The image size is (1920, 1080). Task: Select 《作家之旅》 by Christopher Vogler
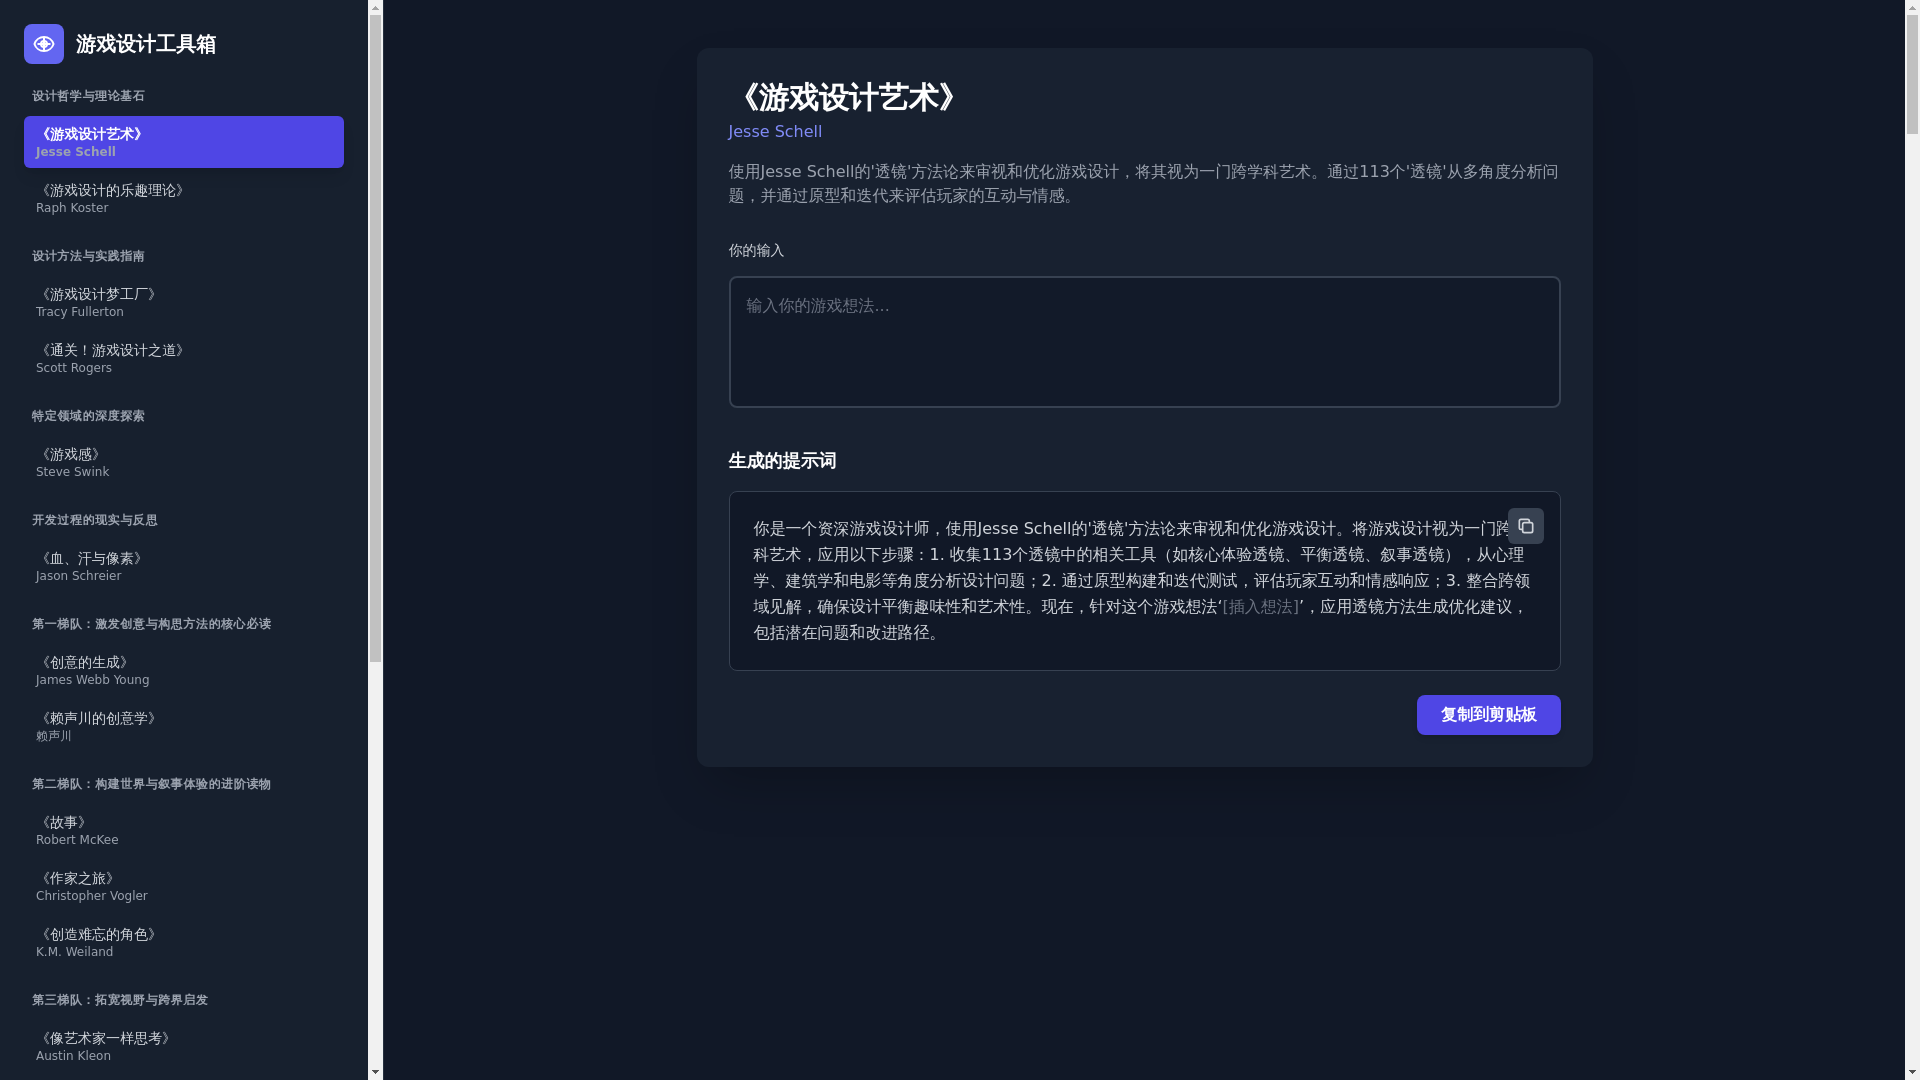(x=184, y=886)
